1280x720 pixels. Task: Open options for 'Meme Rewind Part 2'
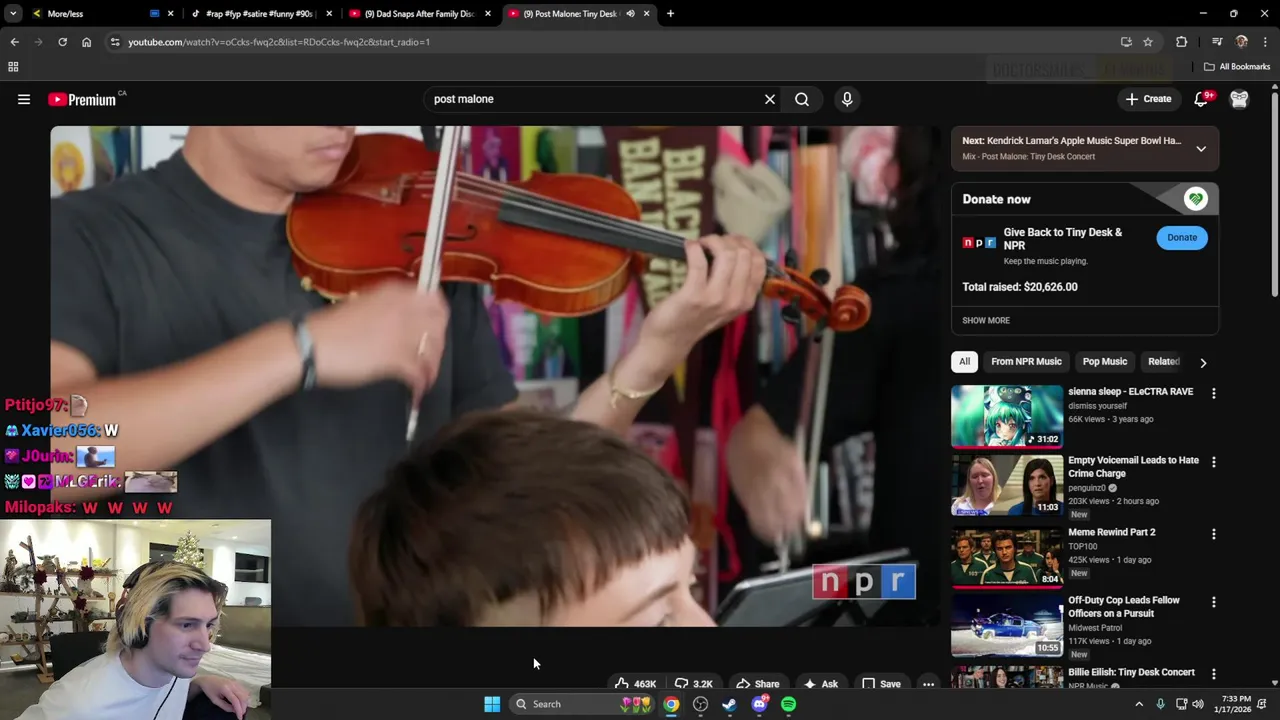[x=1214, y=534]
